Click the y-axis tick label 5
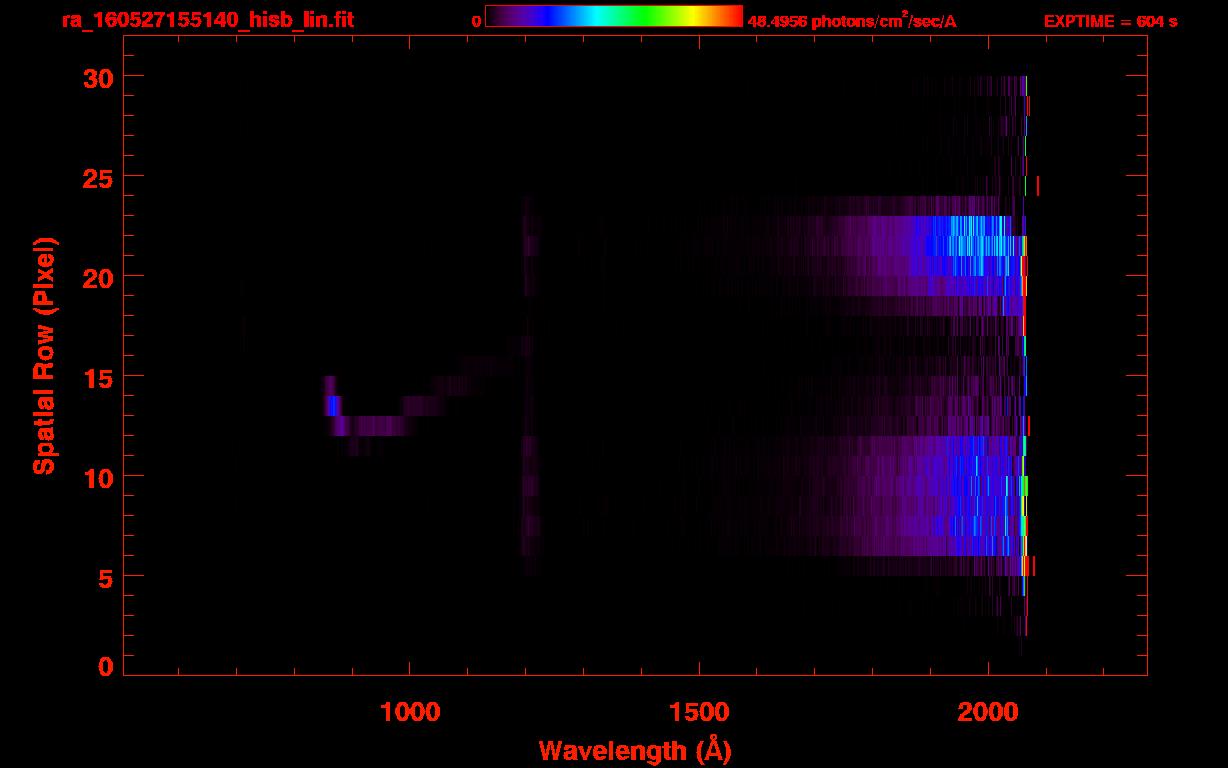The width and height of the screenshot is (1228, 768). (x=105, y=577)
